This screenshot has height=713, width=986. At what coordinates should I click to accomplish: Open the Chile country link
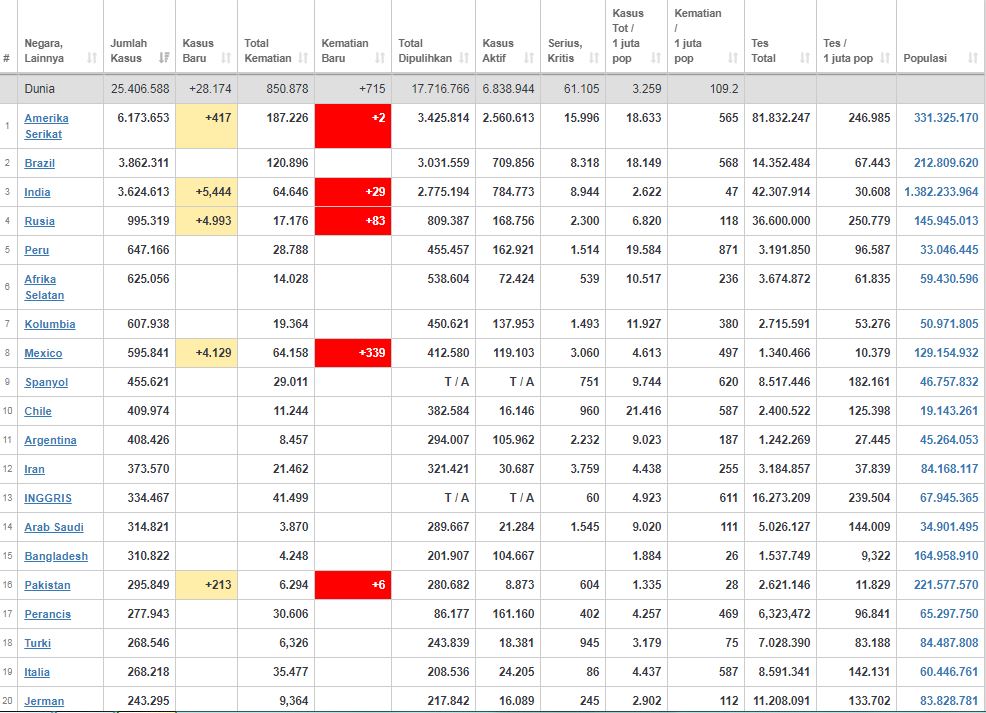(38, 411)
